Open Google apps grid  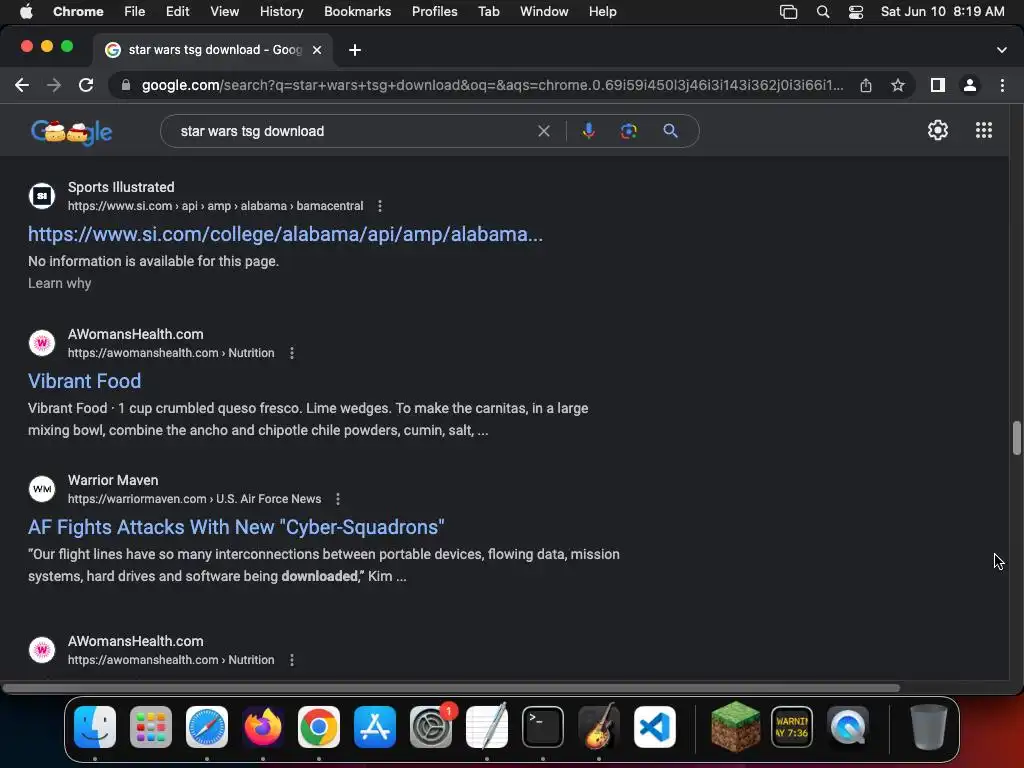(984, 130)
